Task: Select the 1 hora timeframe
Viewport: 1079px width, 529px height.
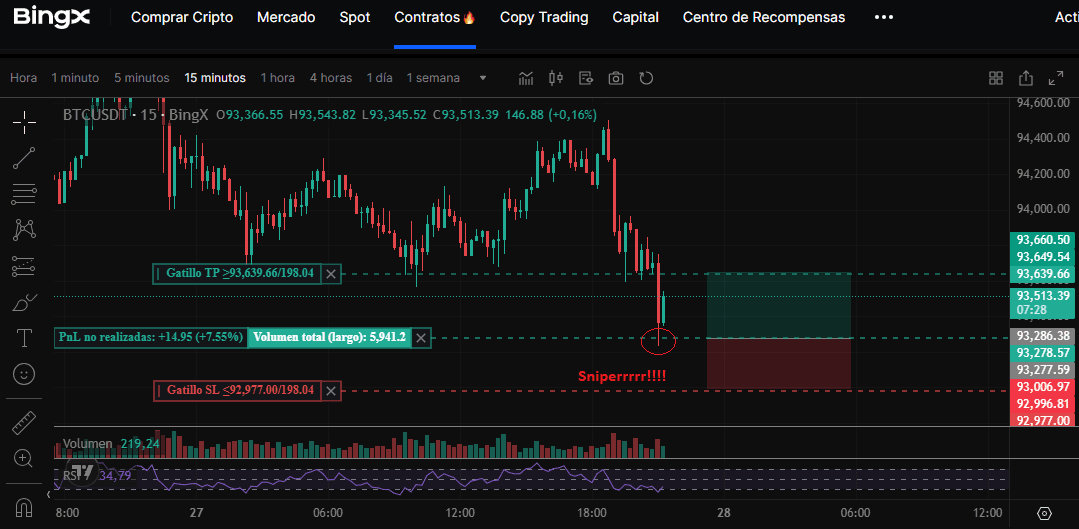Action: click(x=277, y=78)
